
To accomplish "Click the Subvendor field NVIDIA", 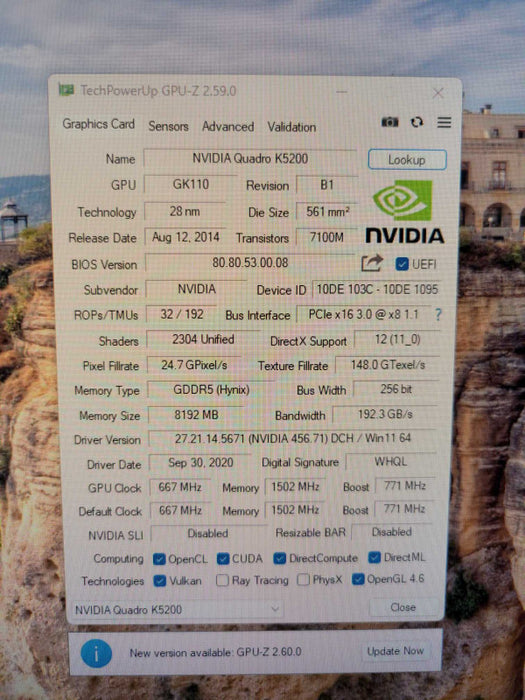I will 196,289.
